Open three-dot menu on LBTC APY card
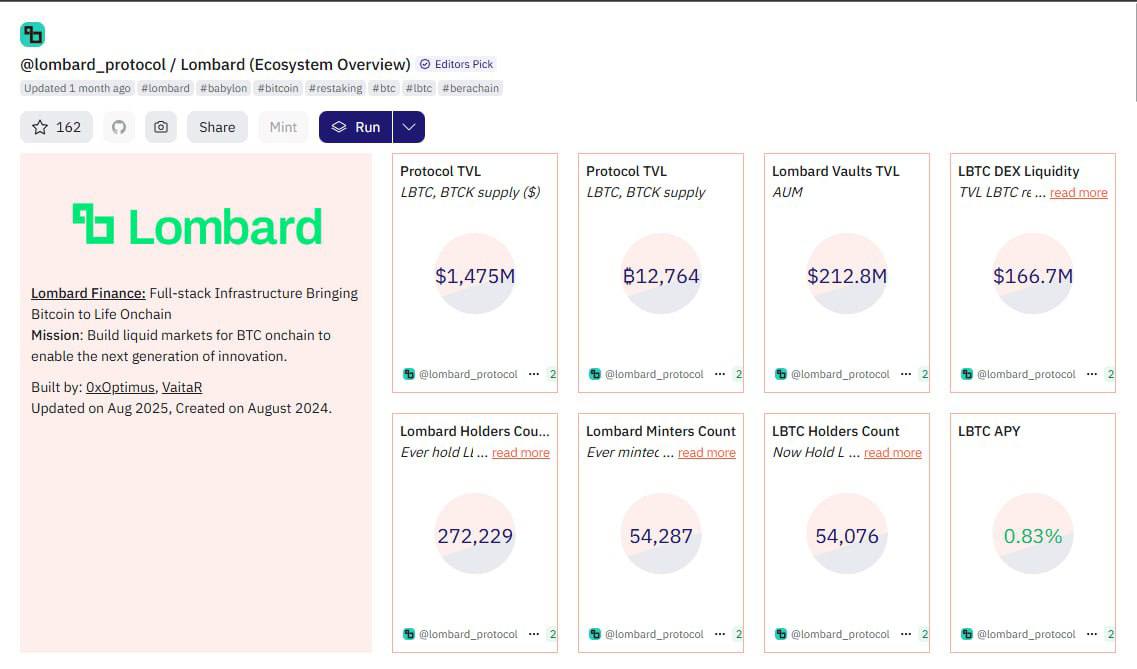1137x669 pixels. coord(1092,634)
